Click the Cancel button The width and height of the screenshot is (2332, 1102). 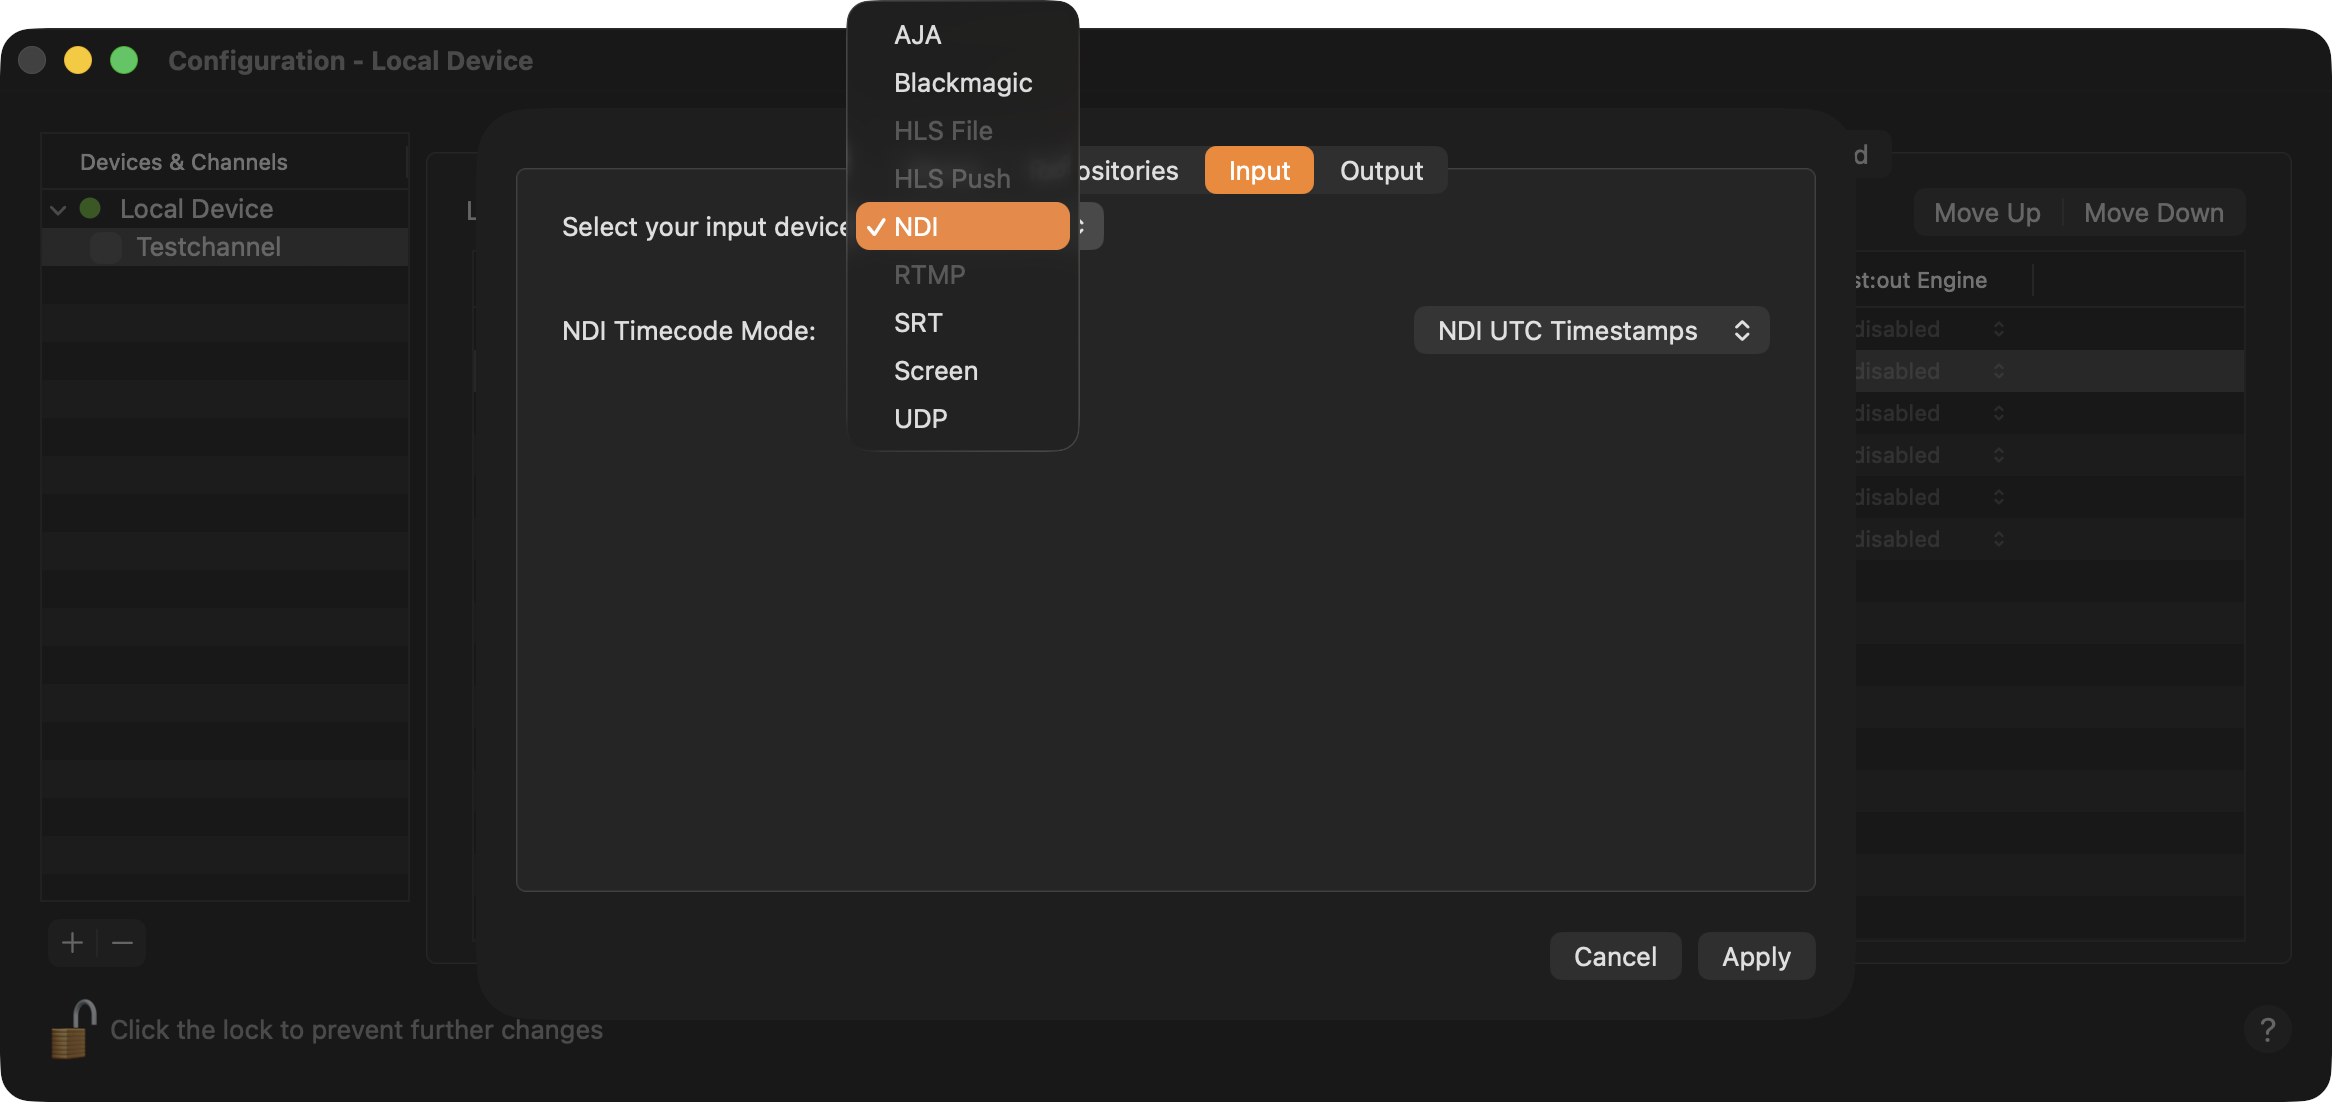pyautogui.click(x=1615, y=957)
